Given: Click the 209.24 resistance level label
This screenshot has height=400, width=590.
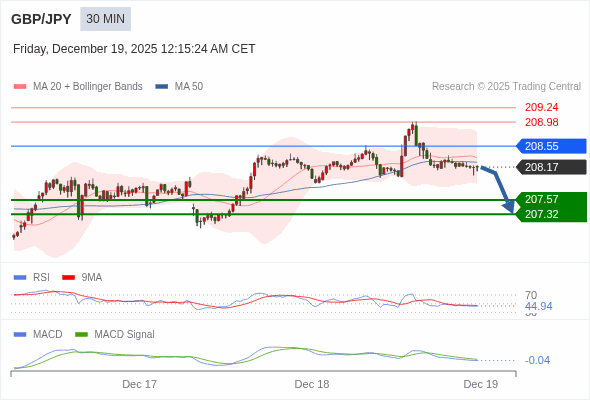Looking at the screenshot, I should 541,107.
